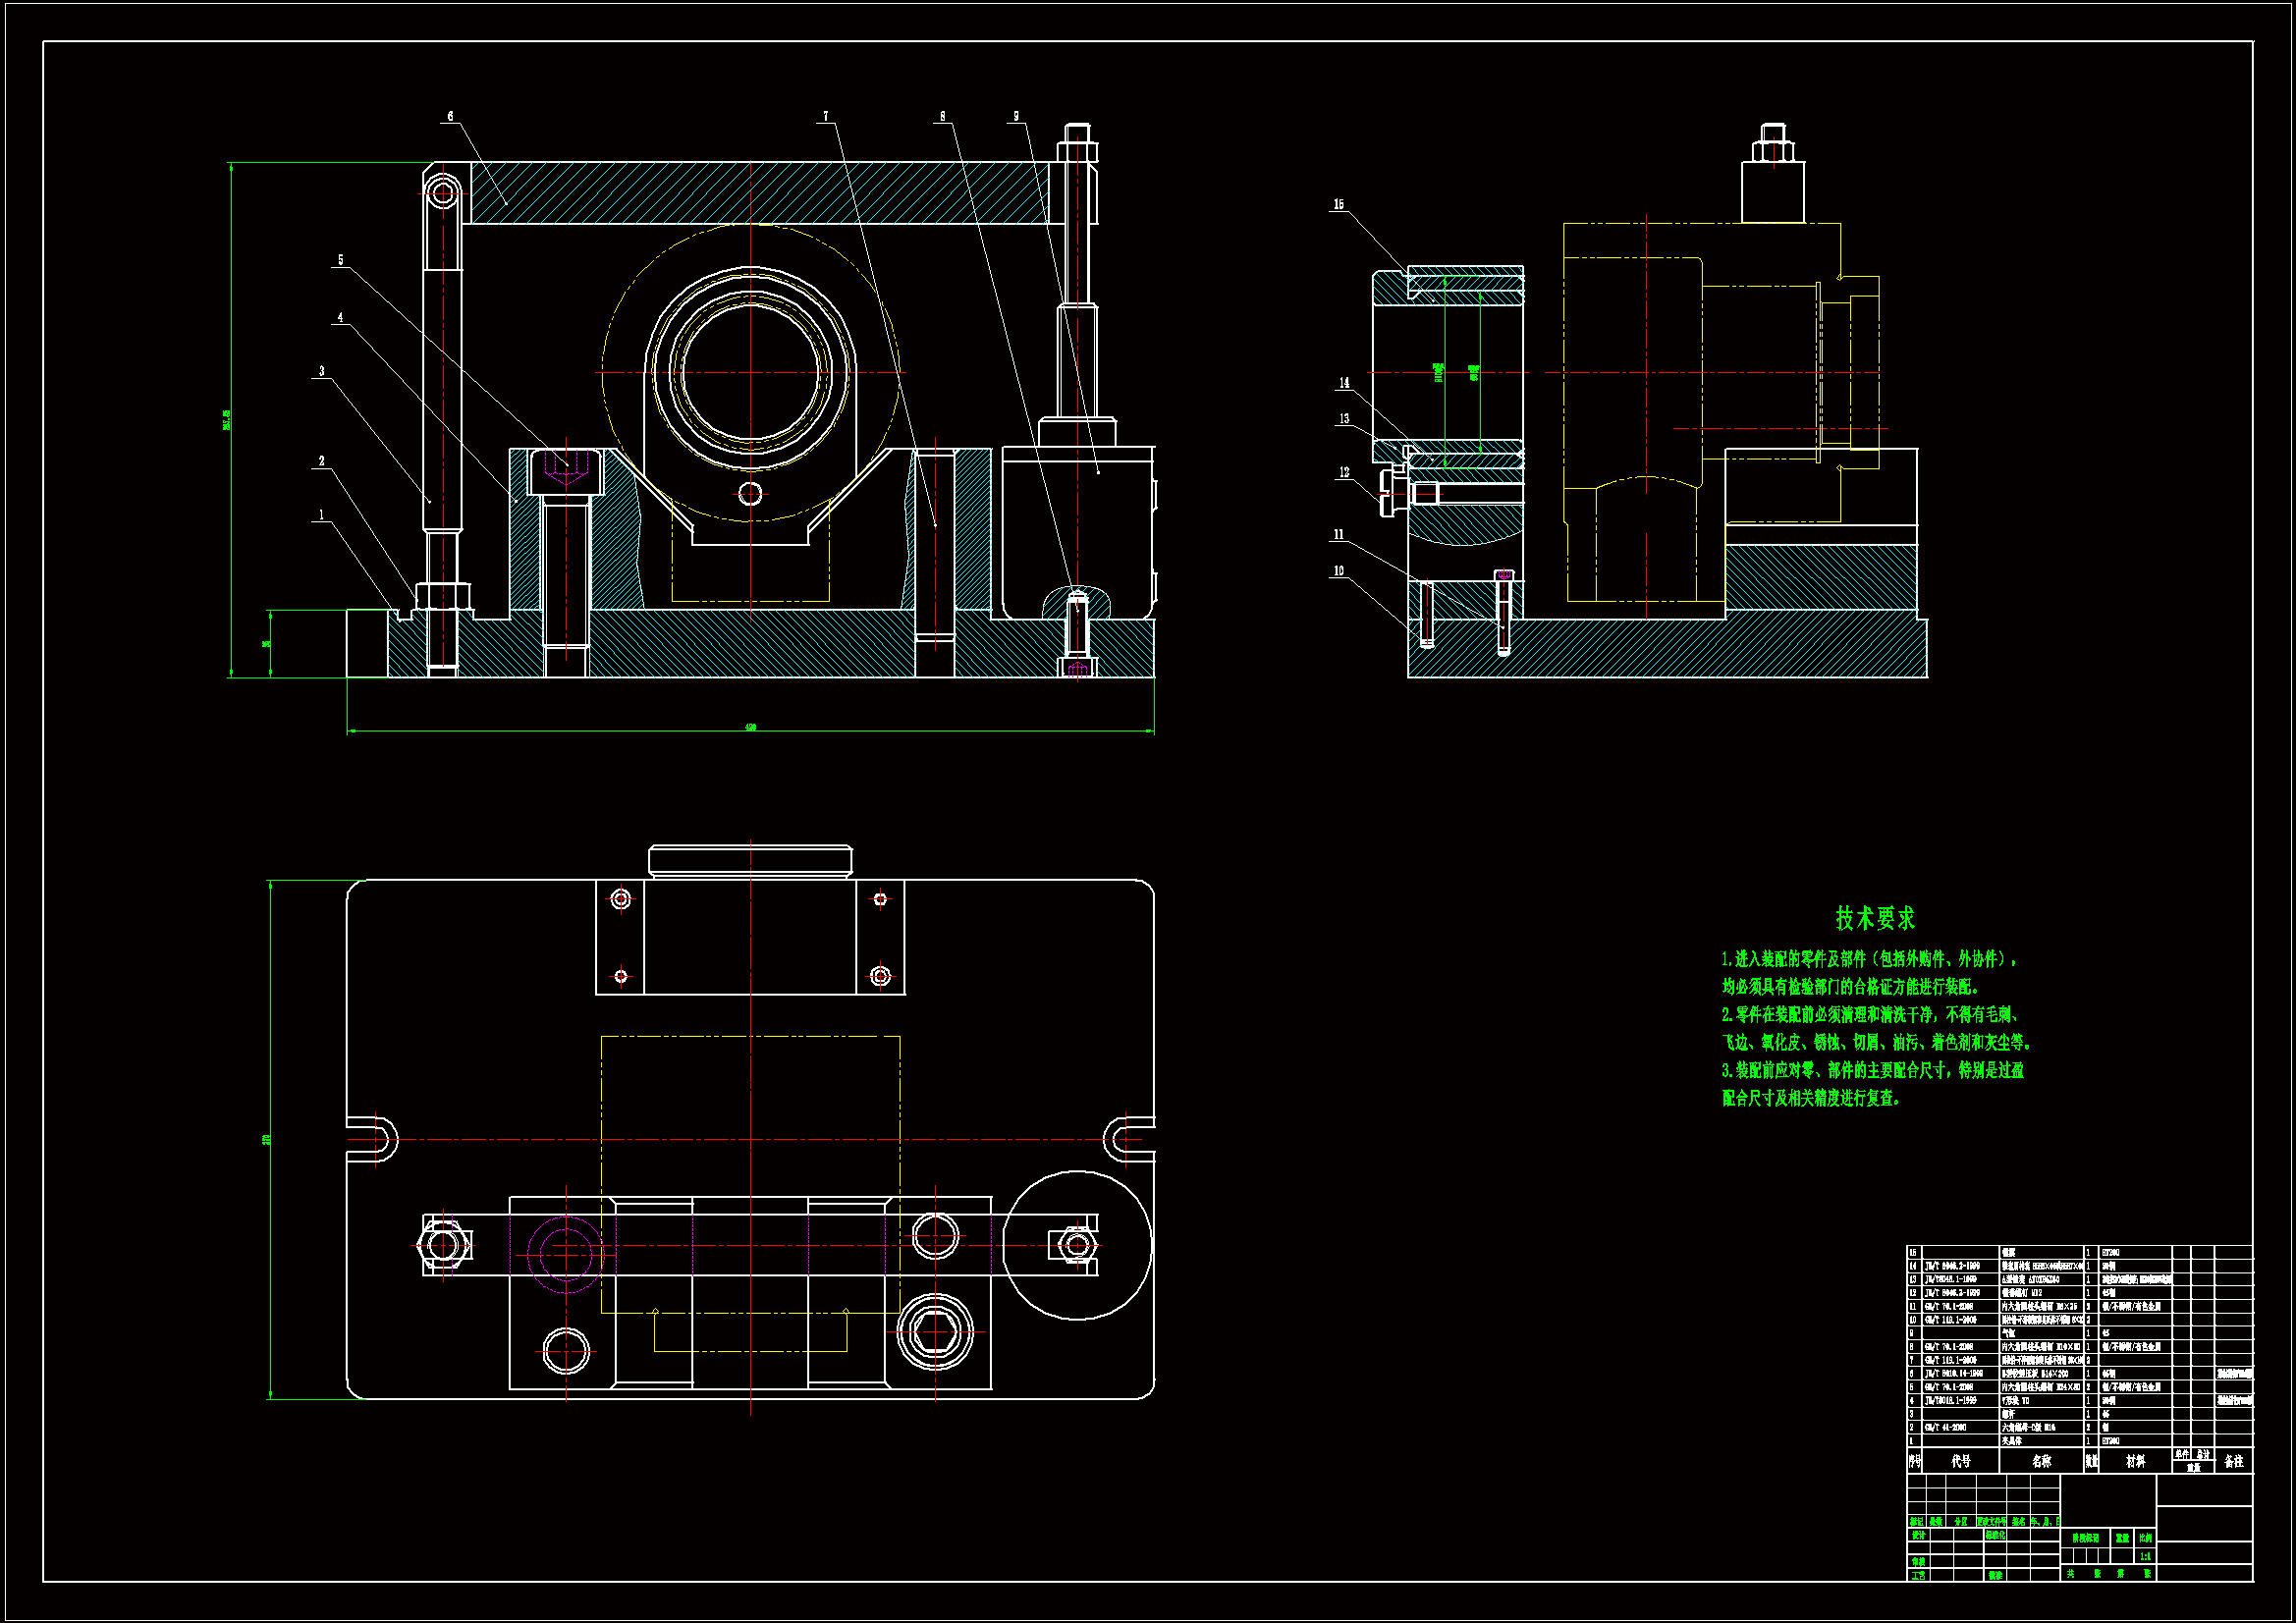
Task: Click the 设计 cell in title block
Action: click(1918, 1535)
